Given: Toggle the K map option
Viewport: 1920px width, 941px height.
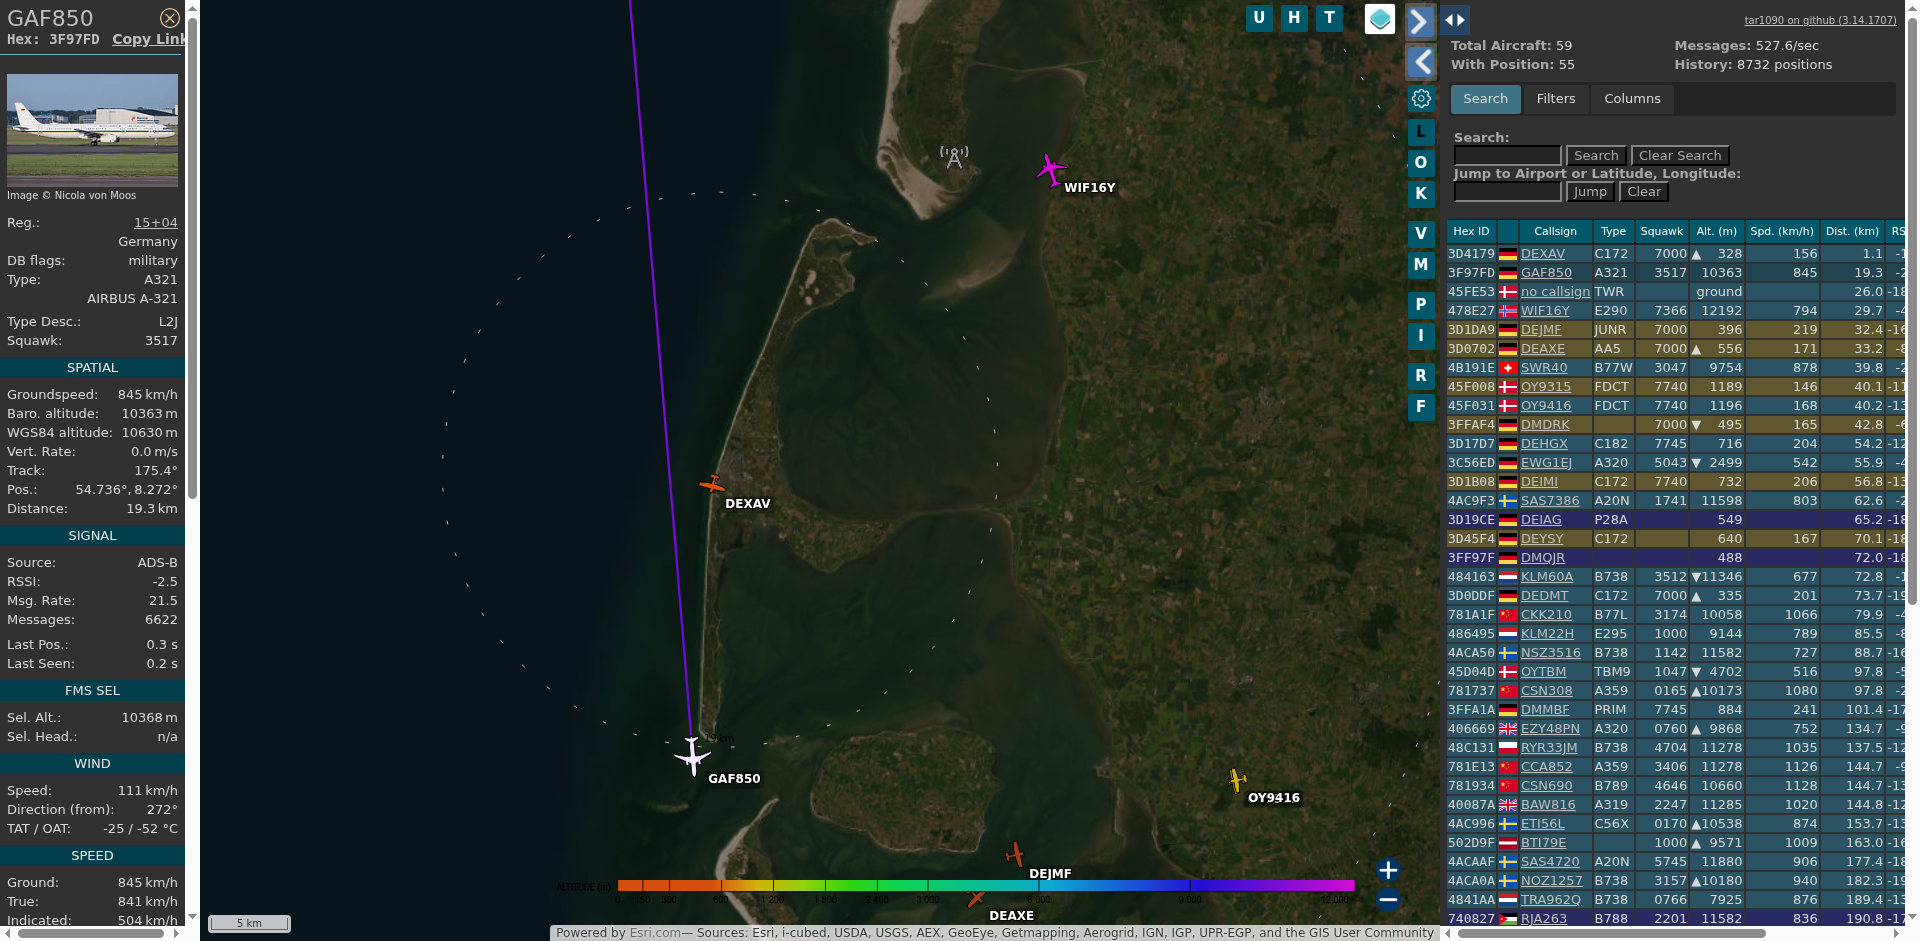Looking at the screenshot, I should point(1421,194).
